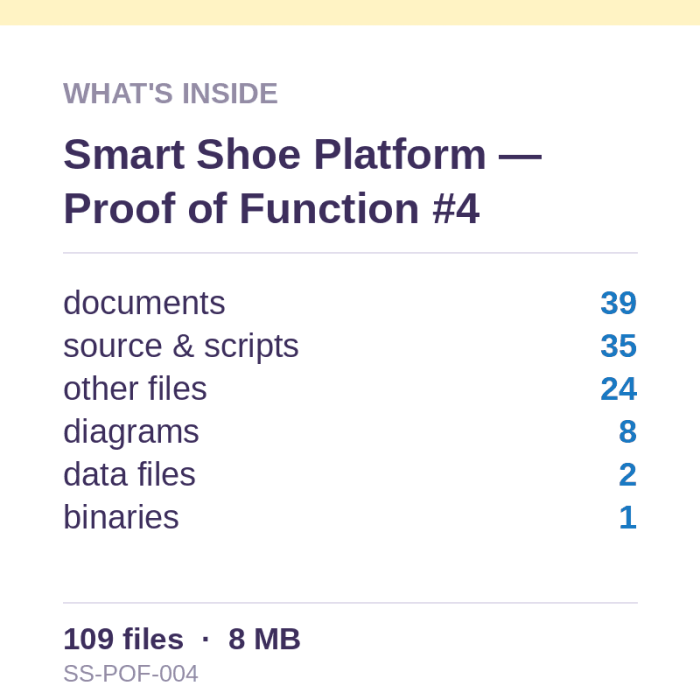The width and height of the screenshot is (700, 700).
Task: Click the Proof of Function #4 title line
Action: (x=271, y=208)
